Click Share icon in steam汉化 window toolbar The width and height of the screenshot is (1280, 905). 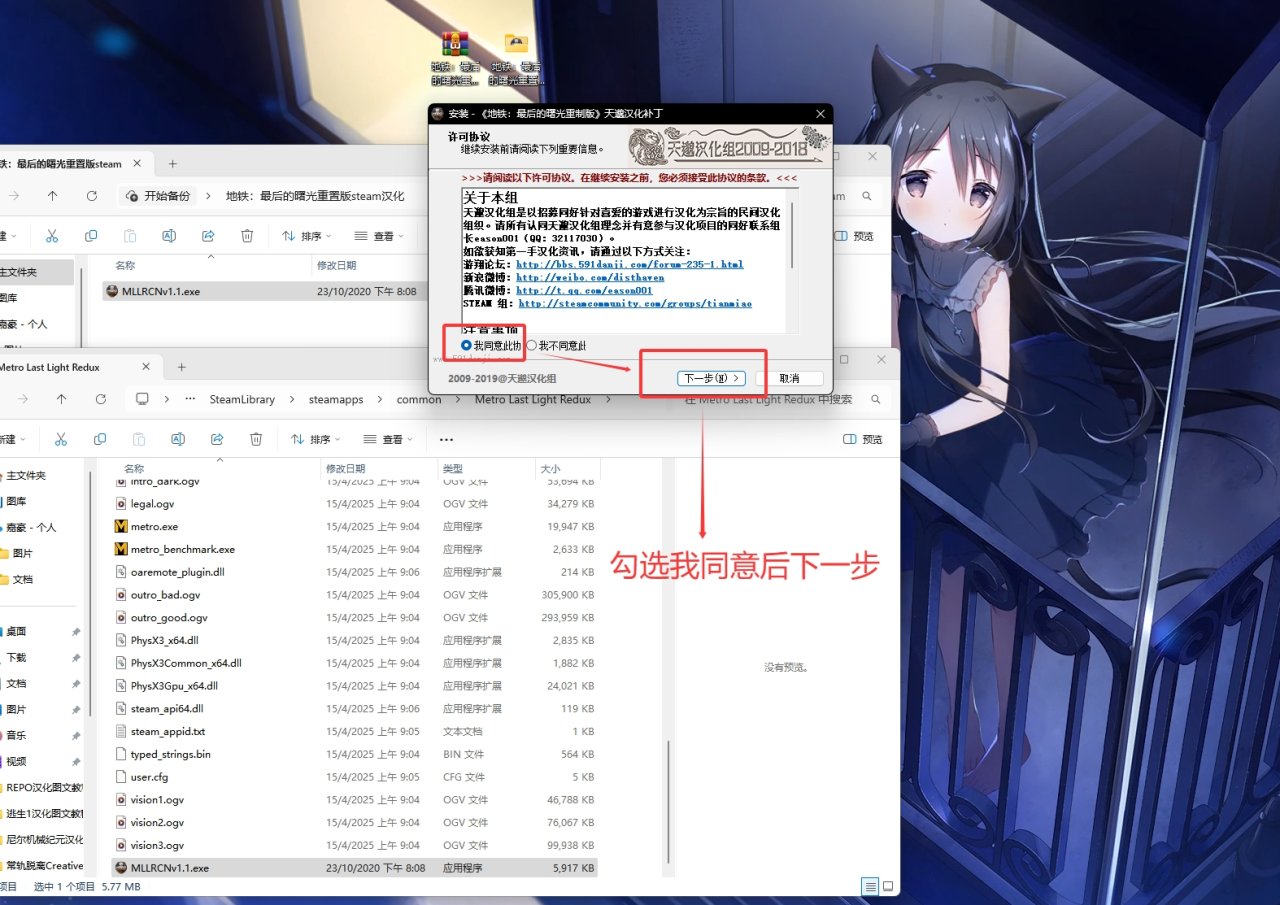[x=208, y=236]
